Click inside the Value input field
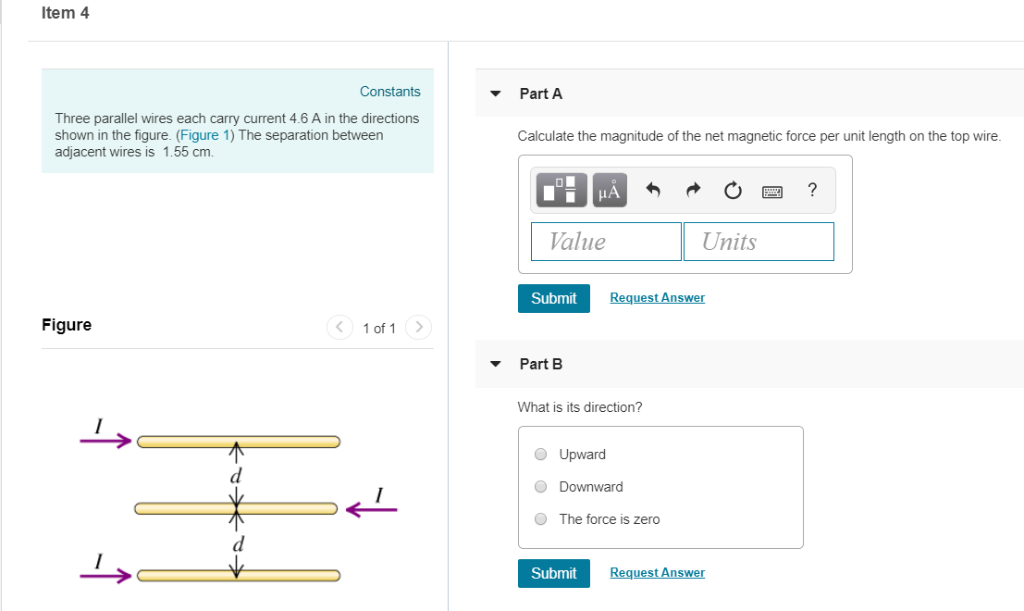This screenshot has height=611, width=1024. (x=605, y=241)
